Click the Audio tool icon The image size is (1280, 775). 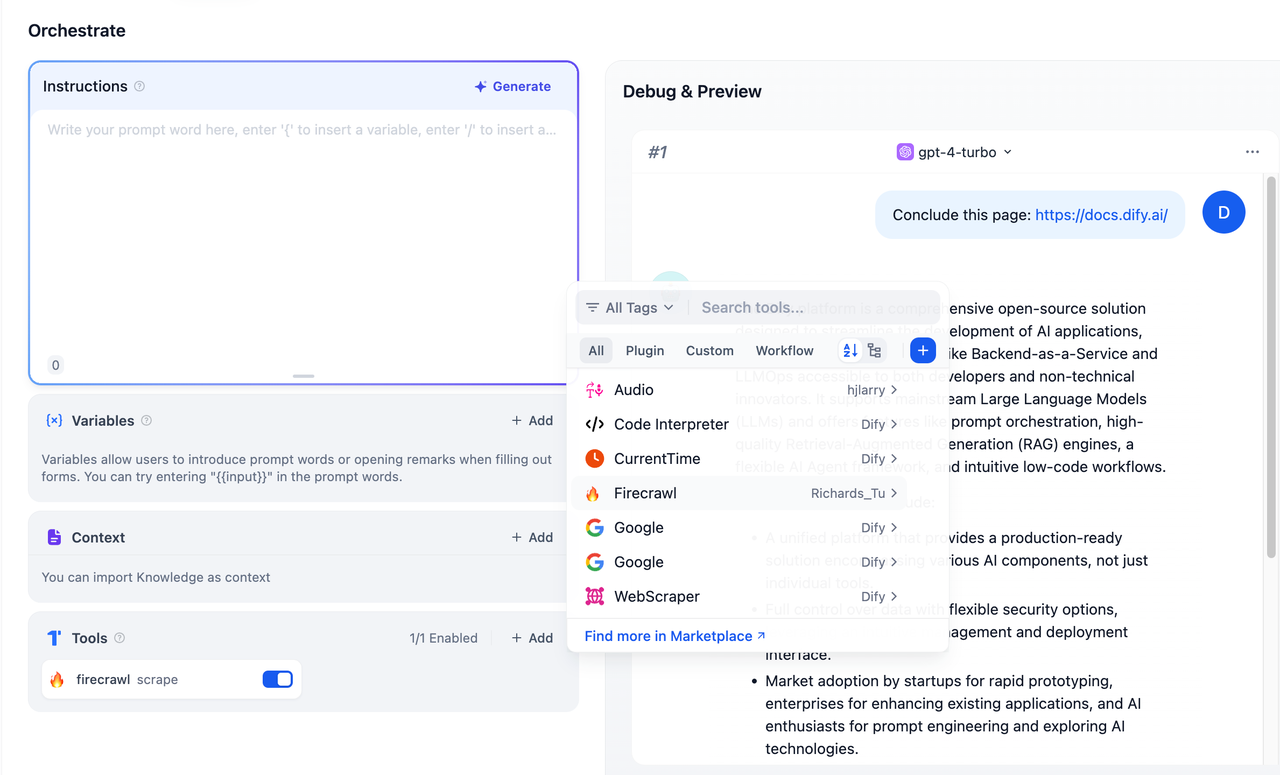pyautogui.click(x=594, y=390)
